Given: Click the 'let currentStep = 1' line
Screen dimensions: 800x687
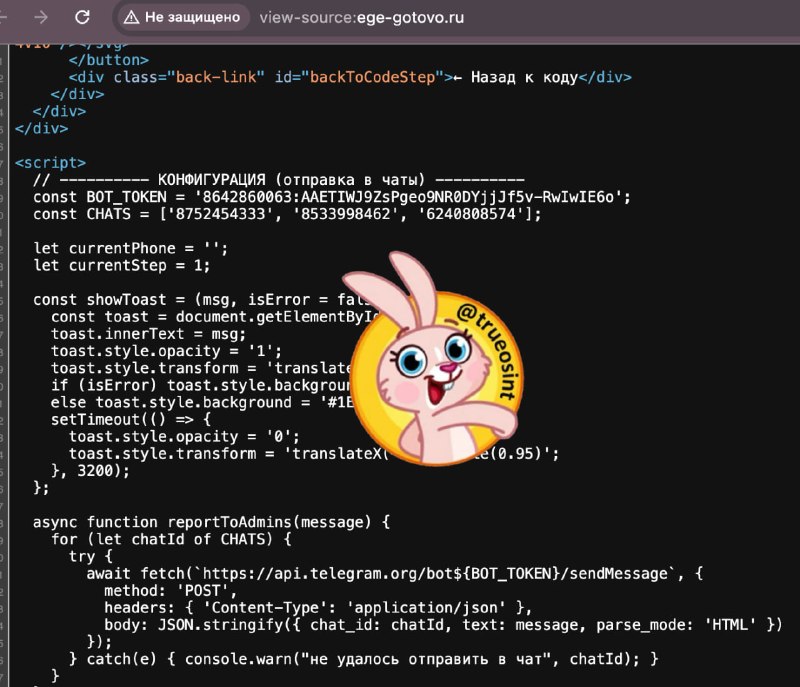Looking at the screenshot, I should 121,265.
